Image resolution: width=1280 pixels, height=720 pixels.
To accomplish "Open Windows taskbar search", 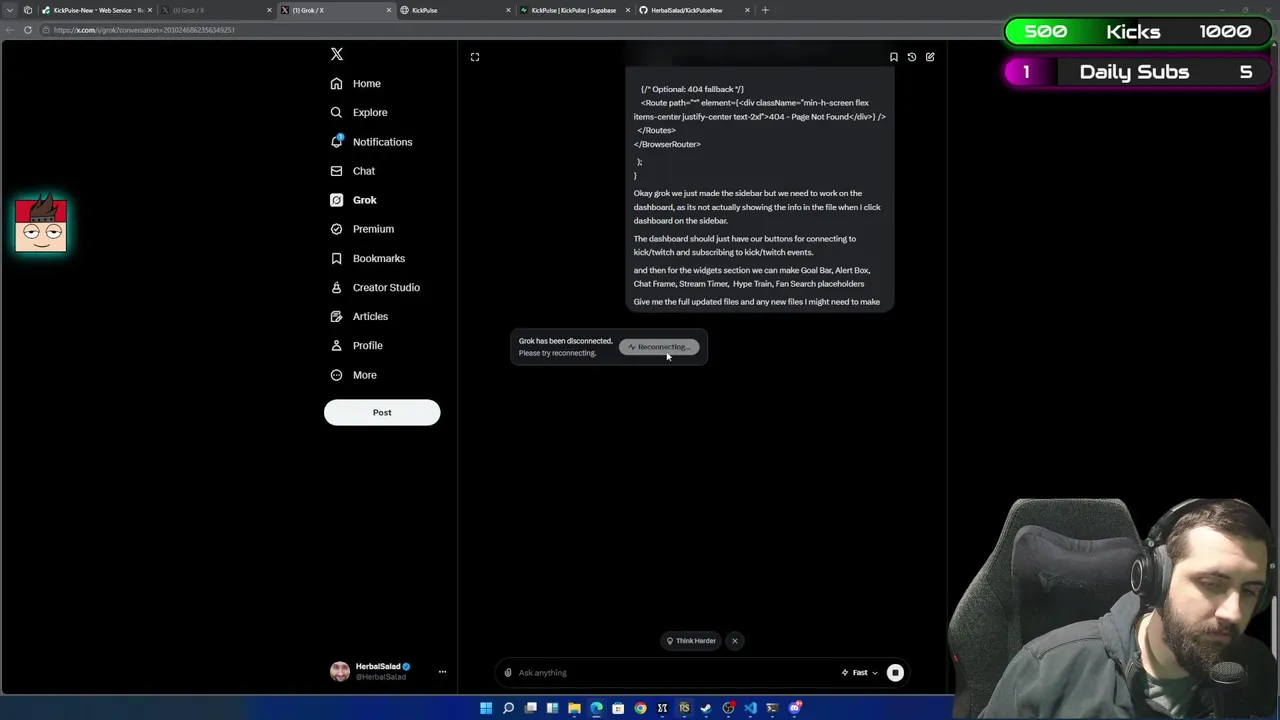I will (x=508, y=708).
